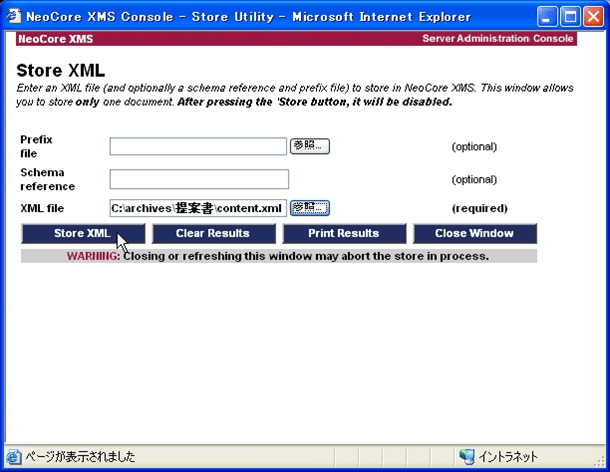Click the page icon in the status bar

(x=14, y=456)
